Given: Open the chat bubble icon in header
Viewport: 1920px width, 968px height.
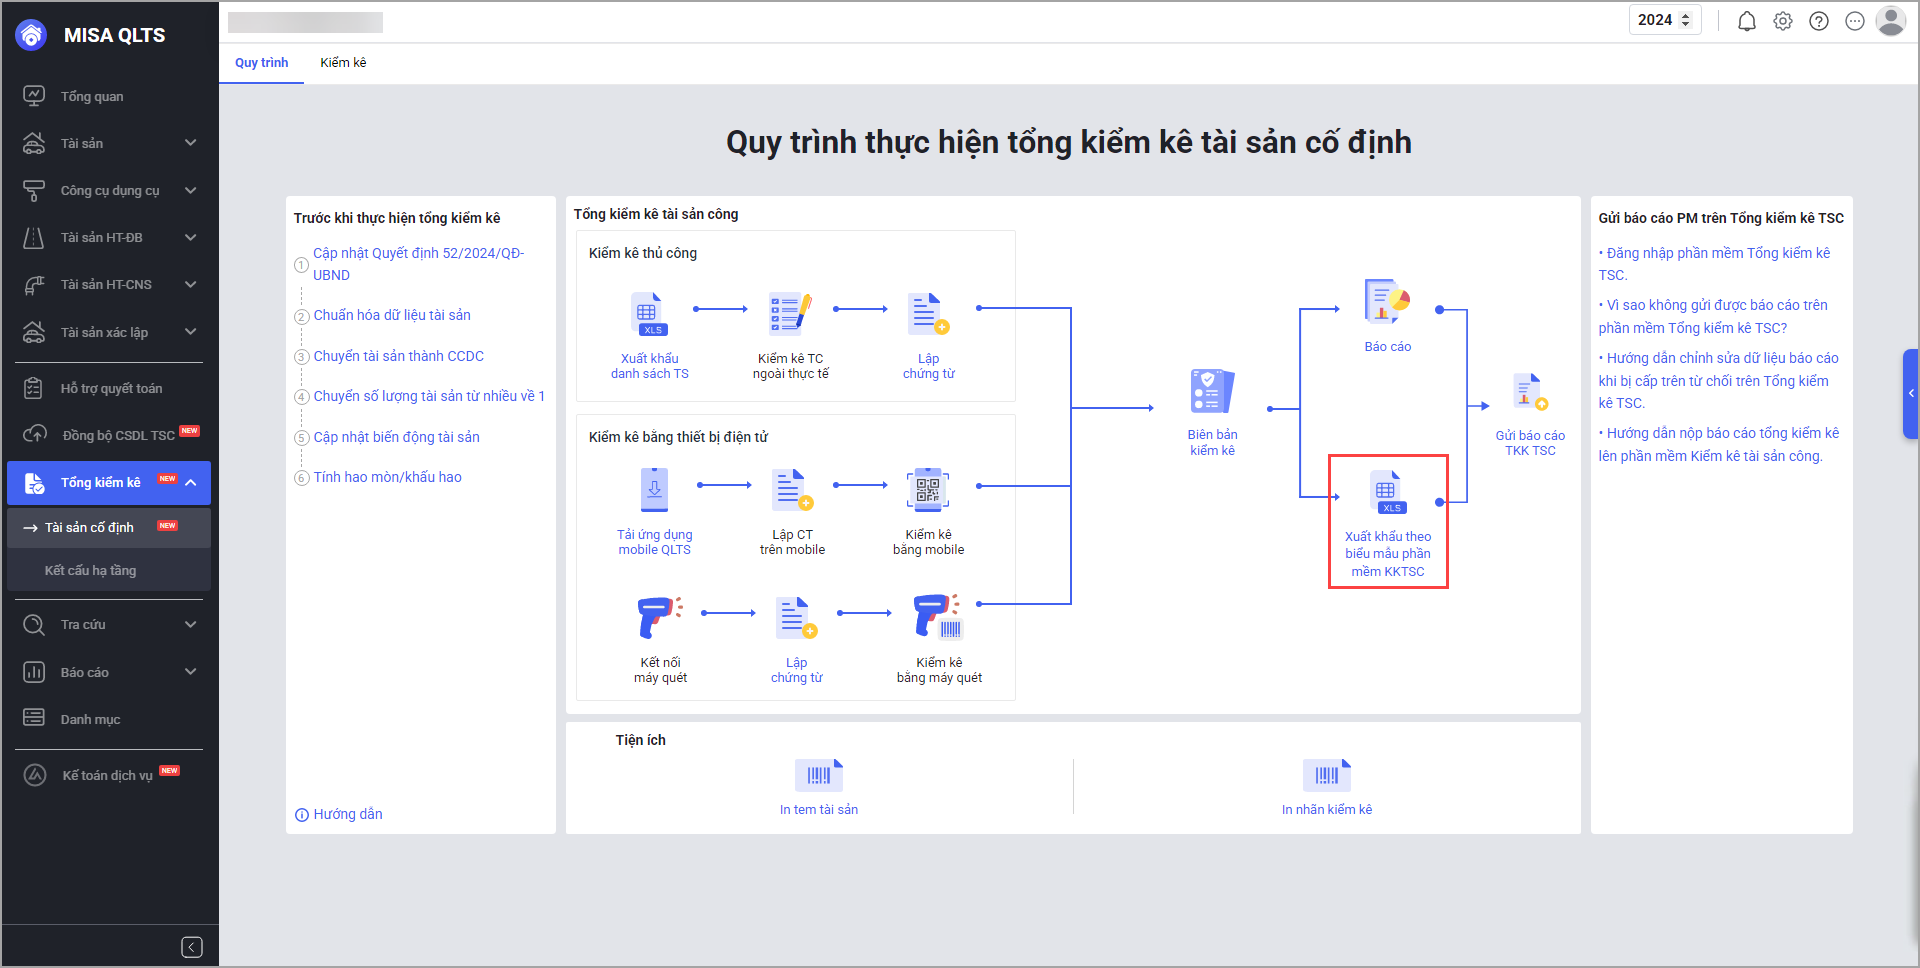Looking at the screenshot, I should 1855,21.
